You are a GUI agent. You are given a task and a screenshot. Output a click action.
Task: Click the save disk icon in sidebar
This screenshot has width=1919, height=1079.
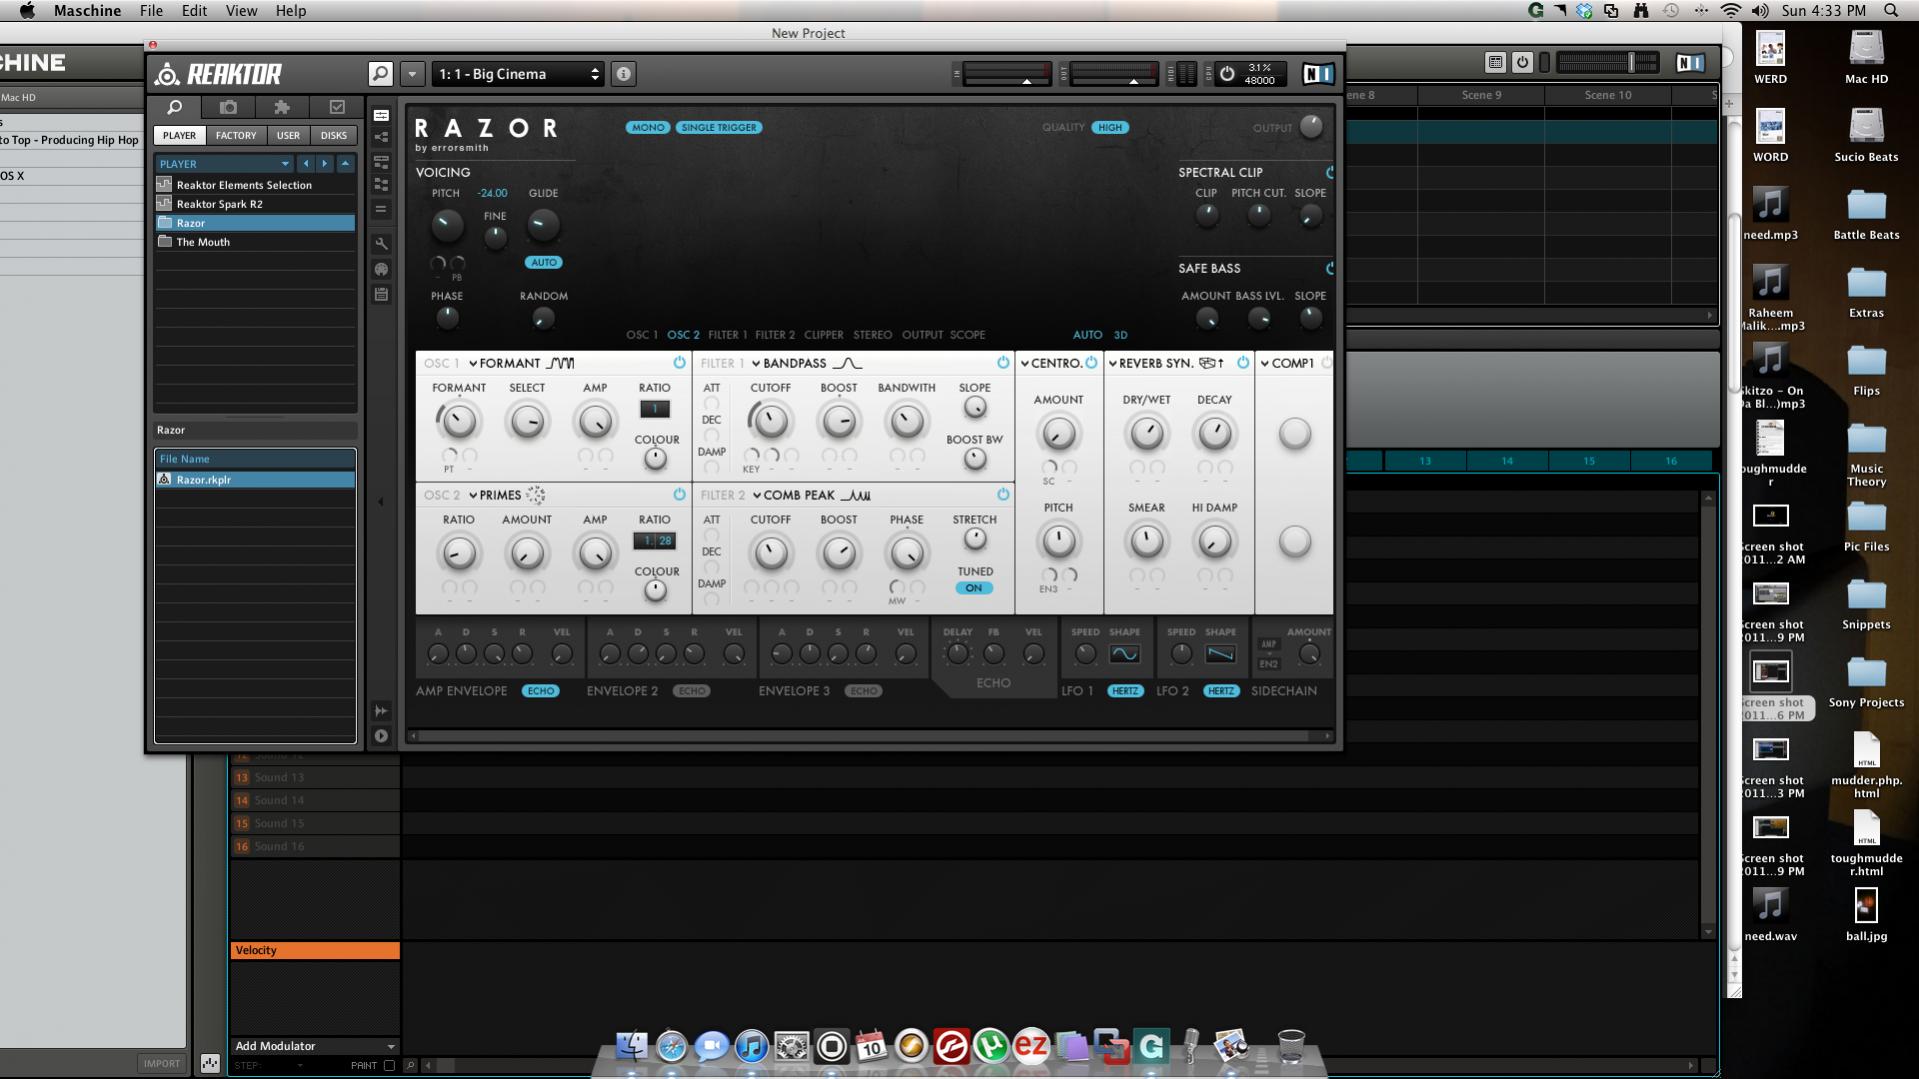(381, 295)
